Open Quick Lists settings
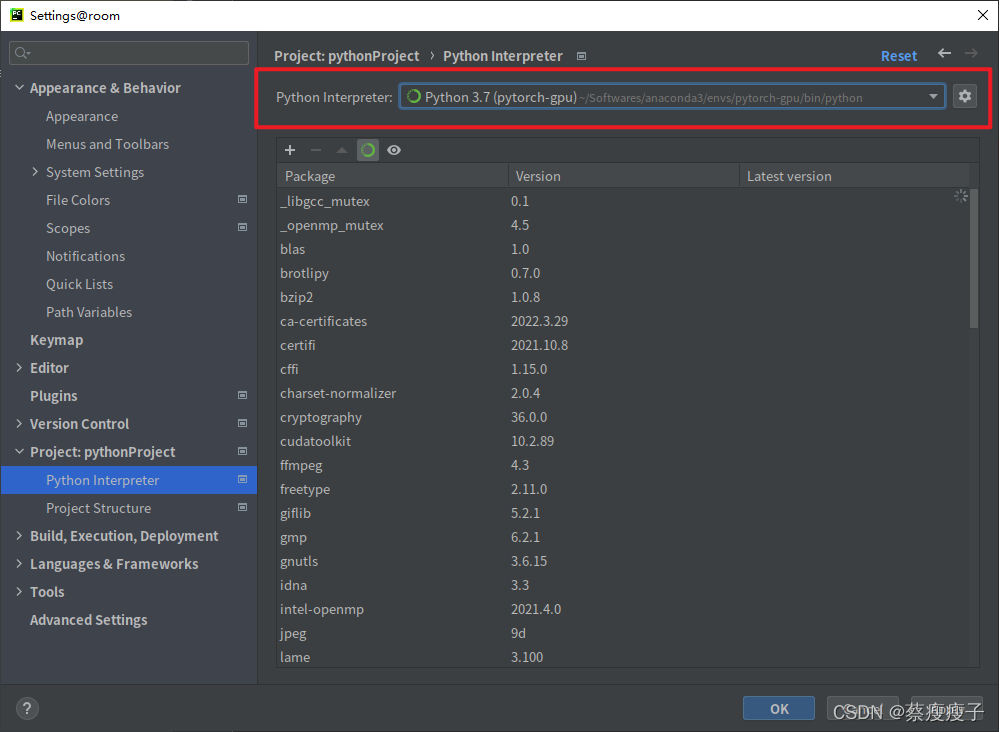Image resolution: width=1000 pixels, height=732 pixels. (x=79, y=284)
